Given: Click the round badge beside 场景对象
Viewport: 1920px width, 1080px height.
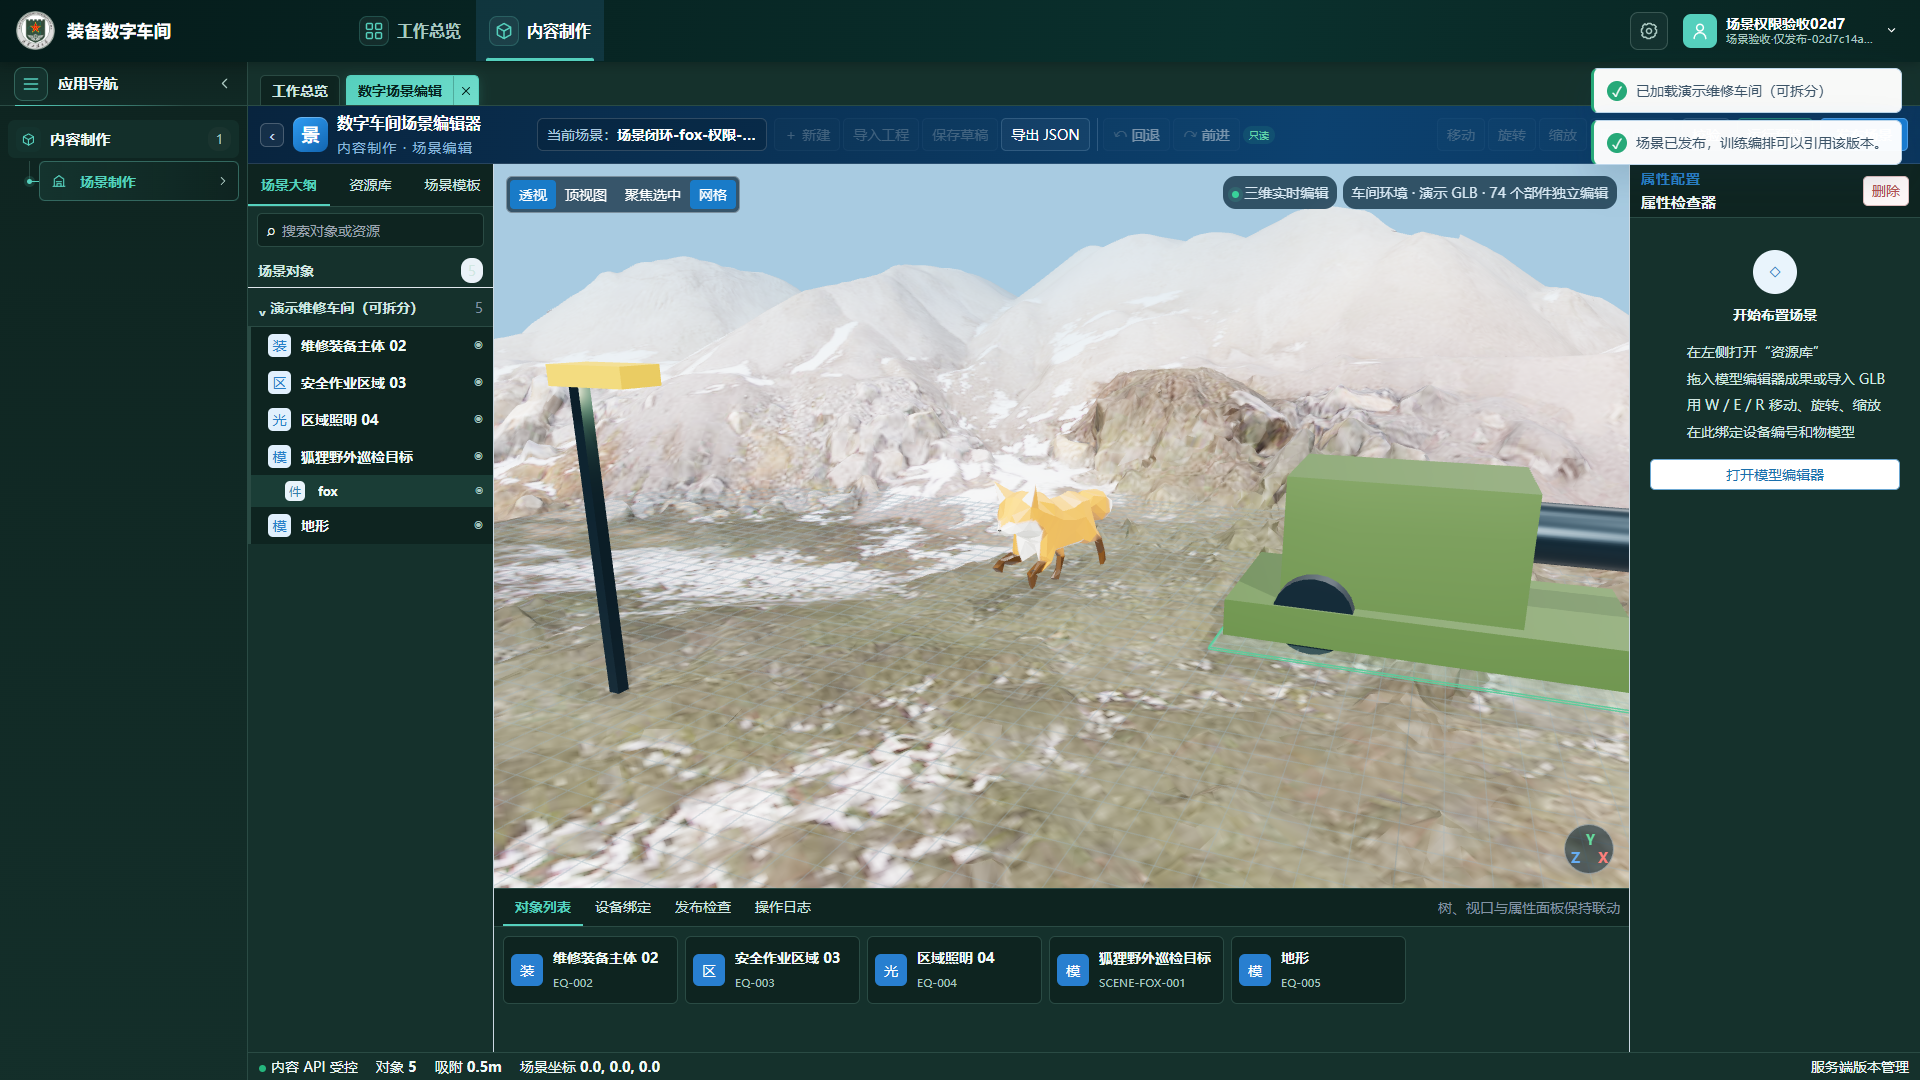Looking at the screenshot, I should click(x=472, y=271).
